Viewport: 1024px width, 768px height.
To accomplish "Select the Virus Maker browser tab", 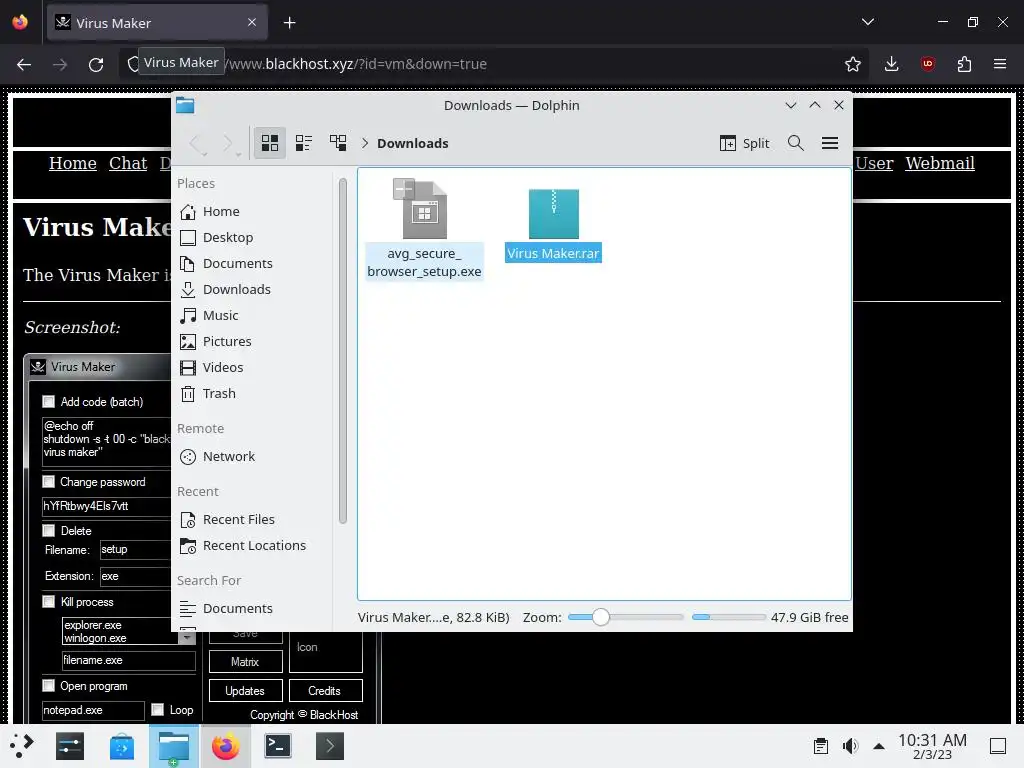I will 157,23.
